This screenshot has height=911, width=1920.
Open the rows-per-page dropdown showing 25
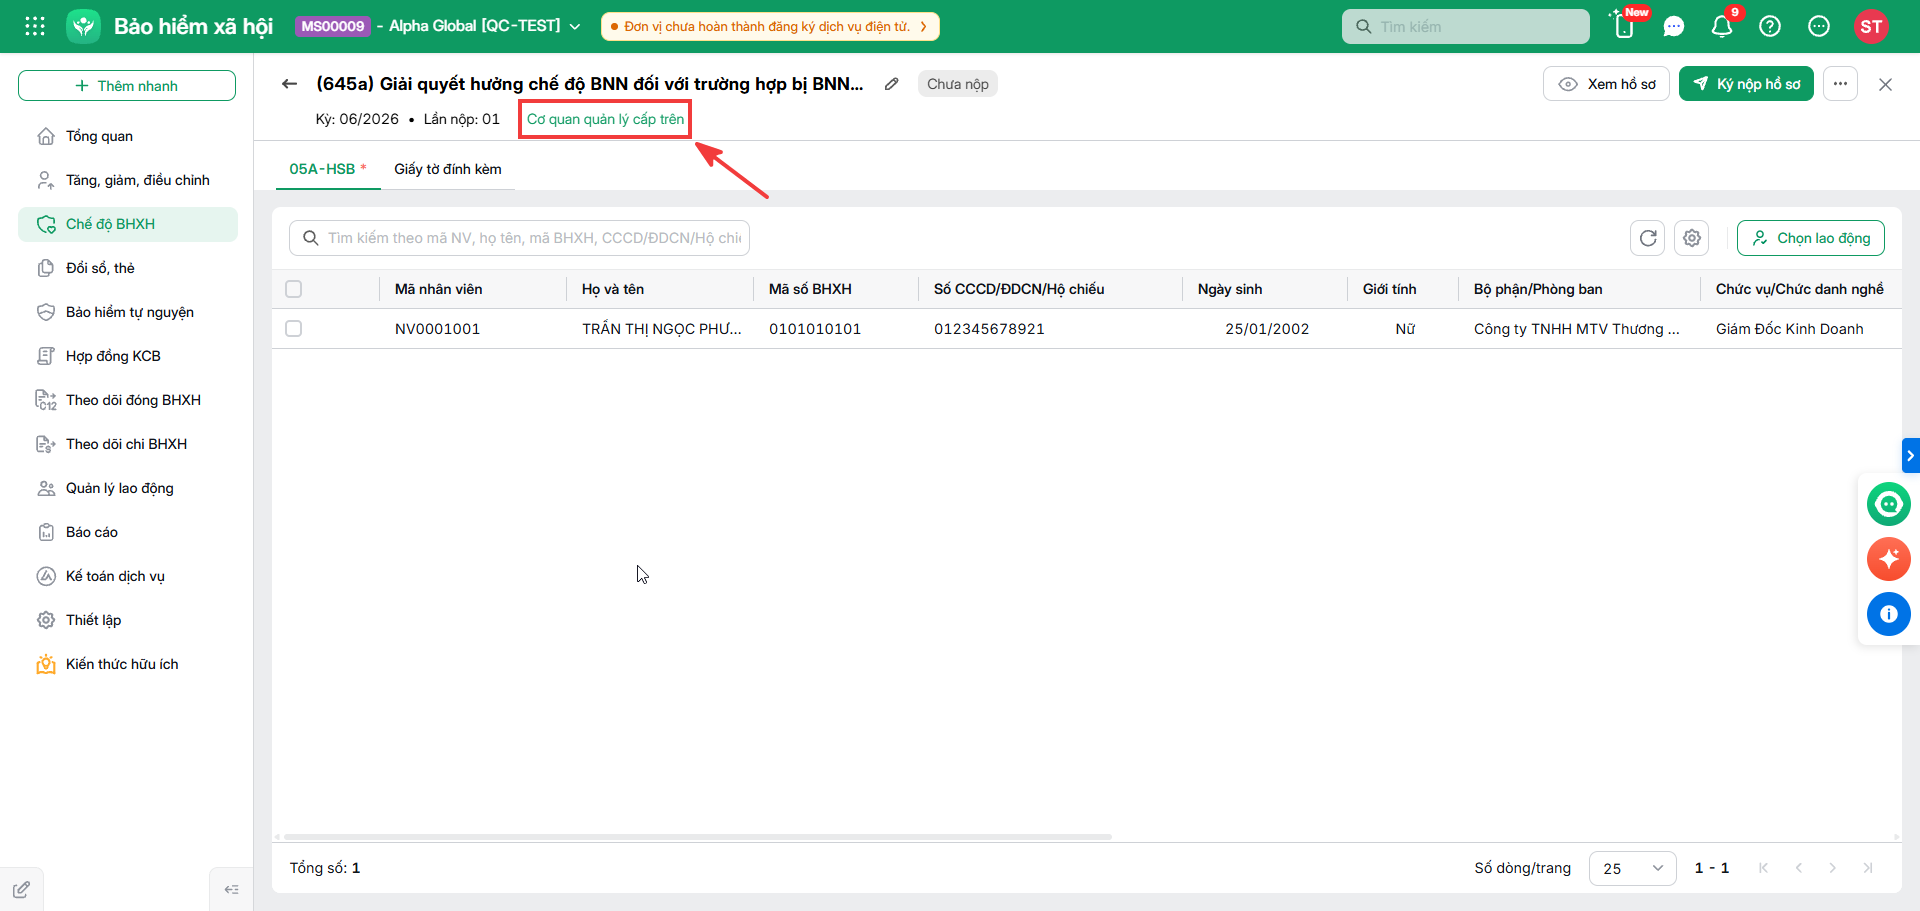1632,868
